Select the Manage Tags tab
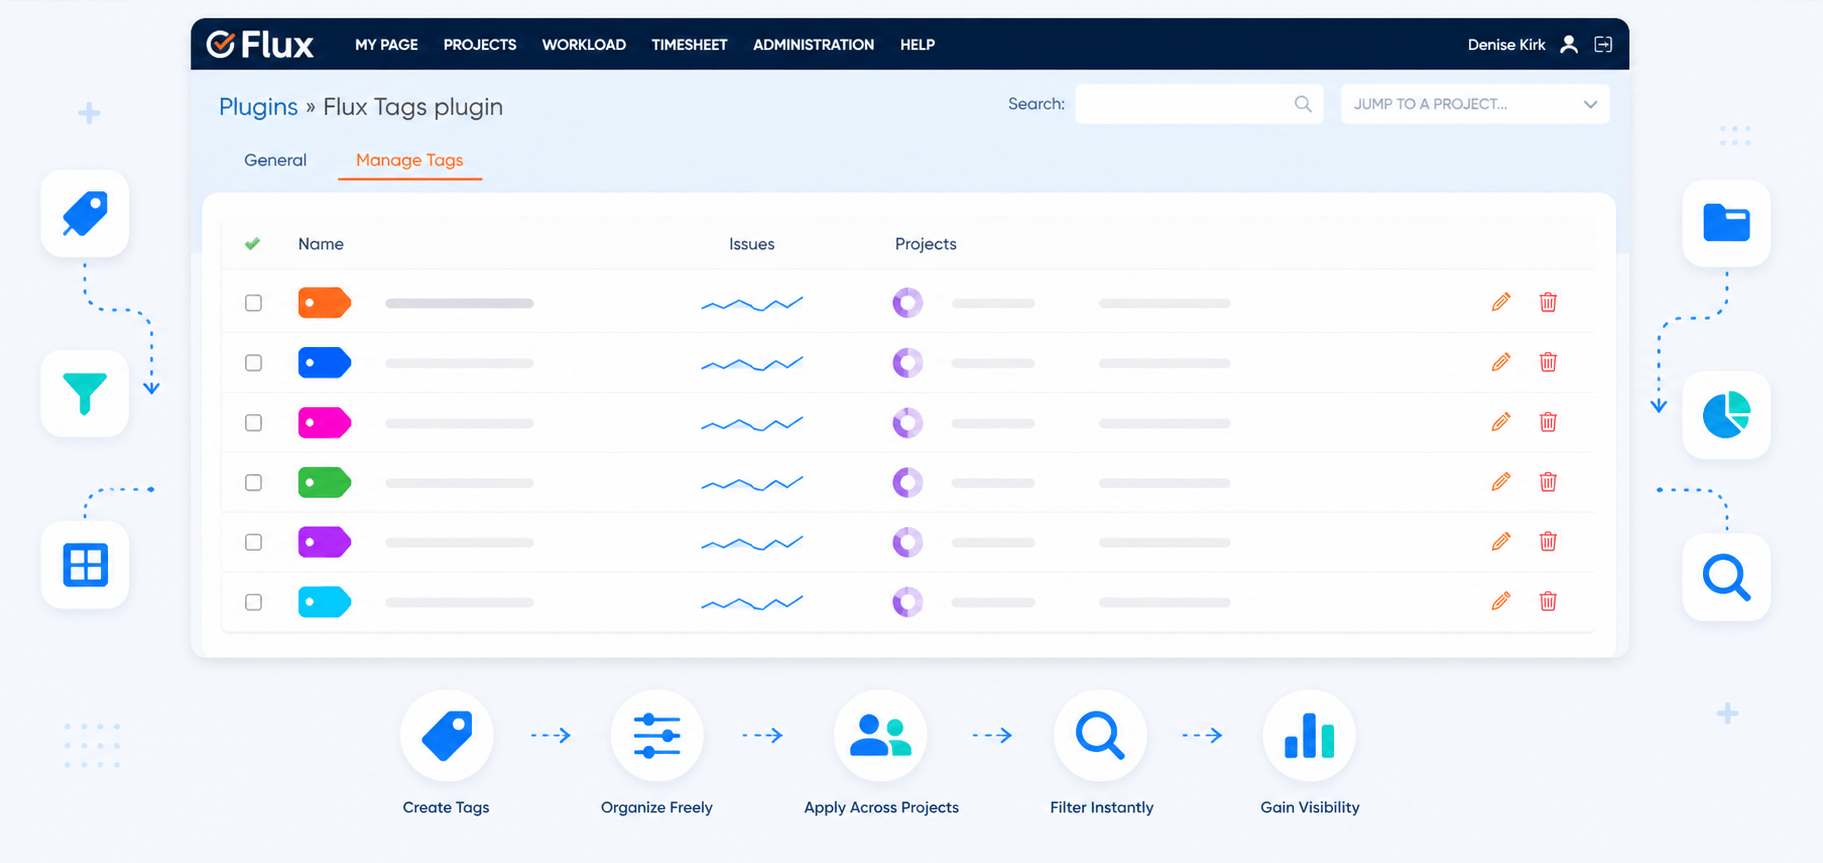 [x=409, y=160]
